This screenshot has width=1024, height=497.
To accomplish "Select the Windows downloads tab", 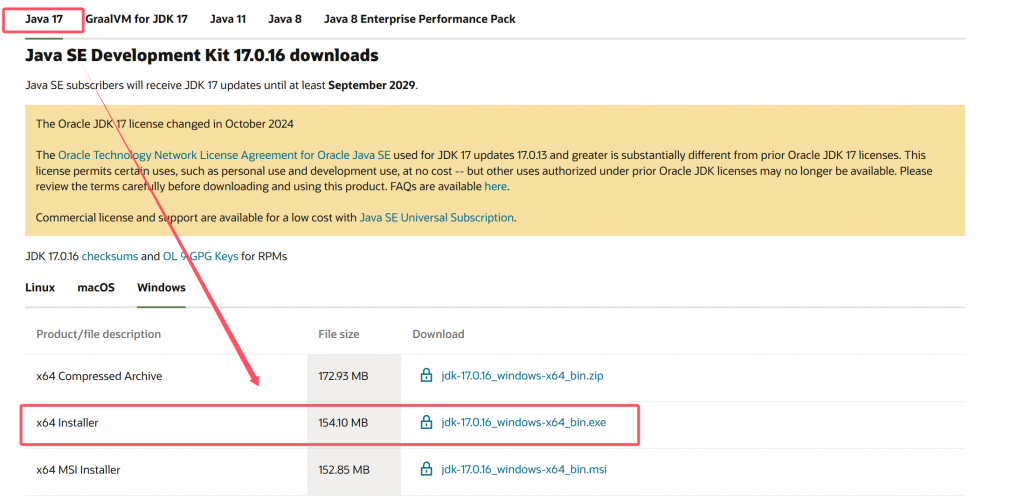I will (x=161, y=287).
